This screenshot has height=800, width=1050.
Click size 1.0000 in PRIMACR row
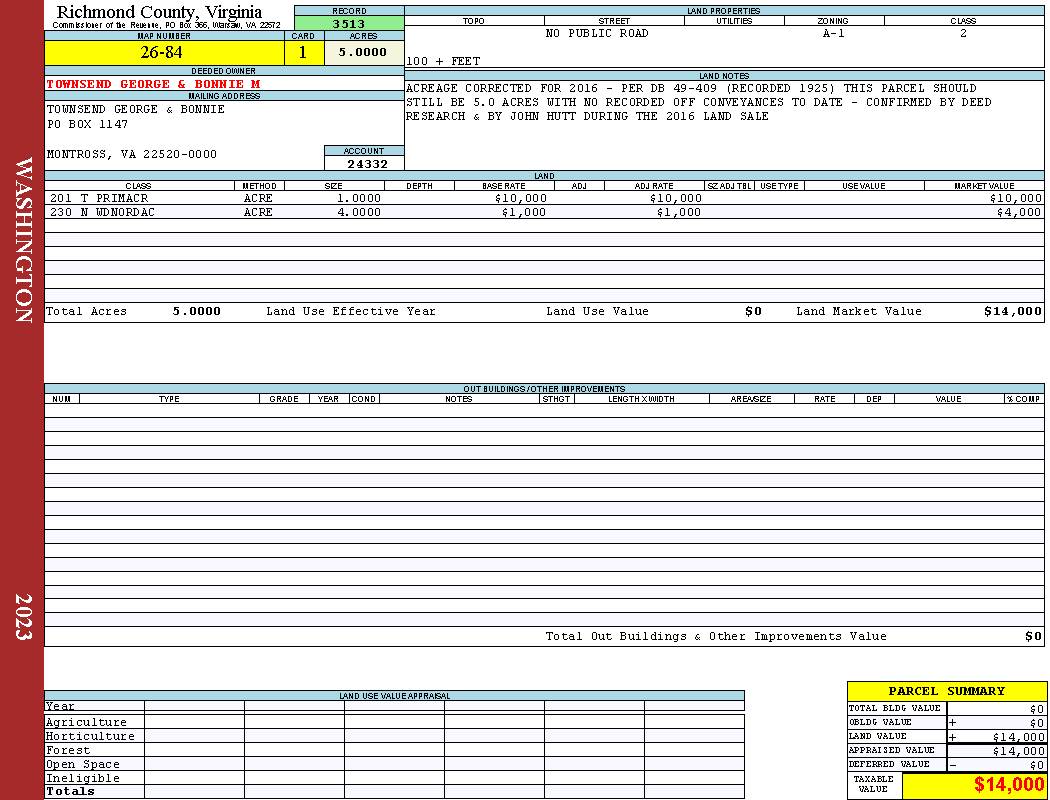(359, 198)
